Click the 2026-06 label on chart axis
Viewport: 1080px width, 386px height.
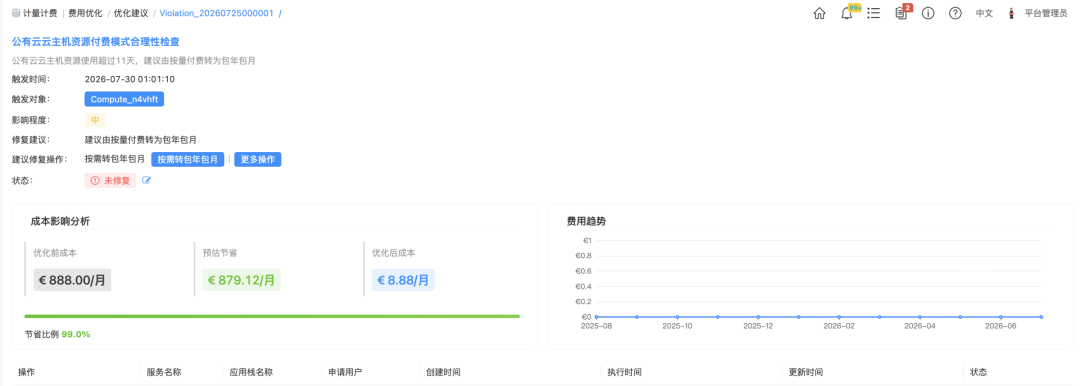point(1001,325)
